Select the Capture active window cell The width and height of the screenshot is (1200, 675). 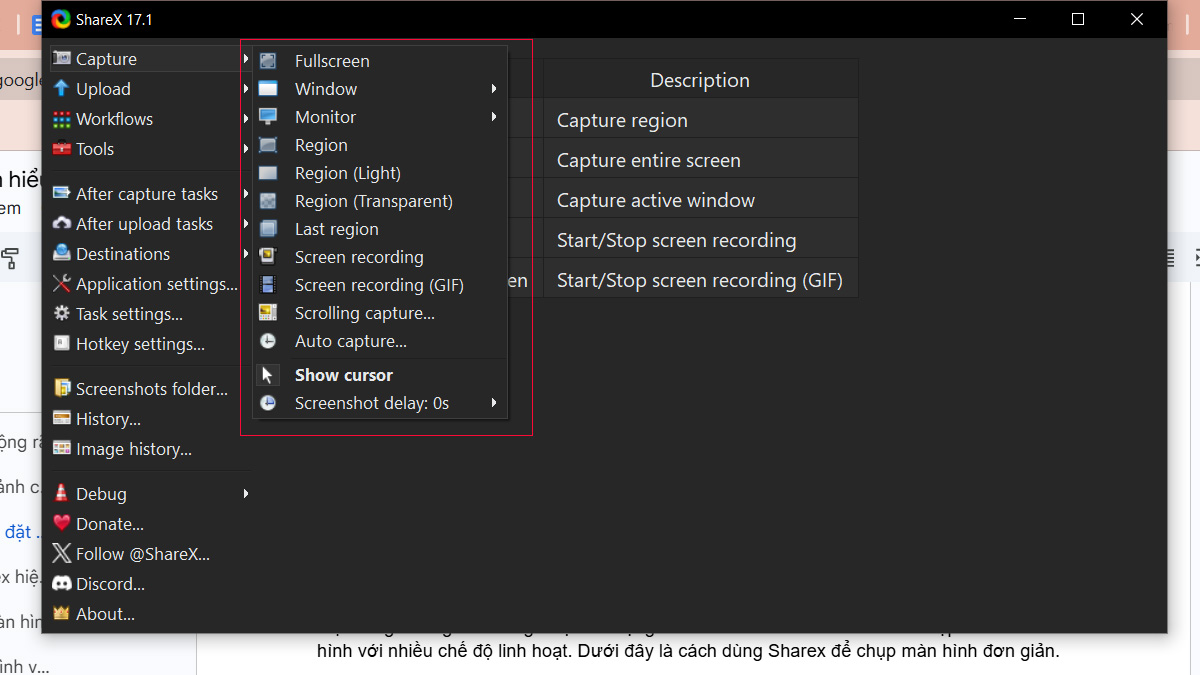click(x=700, y=200)
